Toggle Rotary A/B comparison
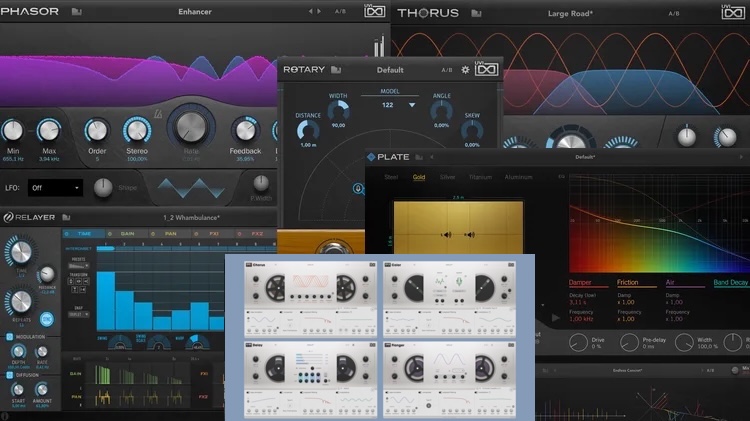This screenshot has width=750, height=421. click(x=447, y=70)
